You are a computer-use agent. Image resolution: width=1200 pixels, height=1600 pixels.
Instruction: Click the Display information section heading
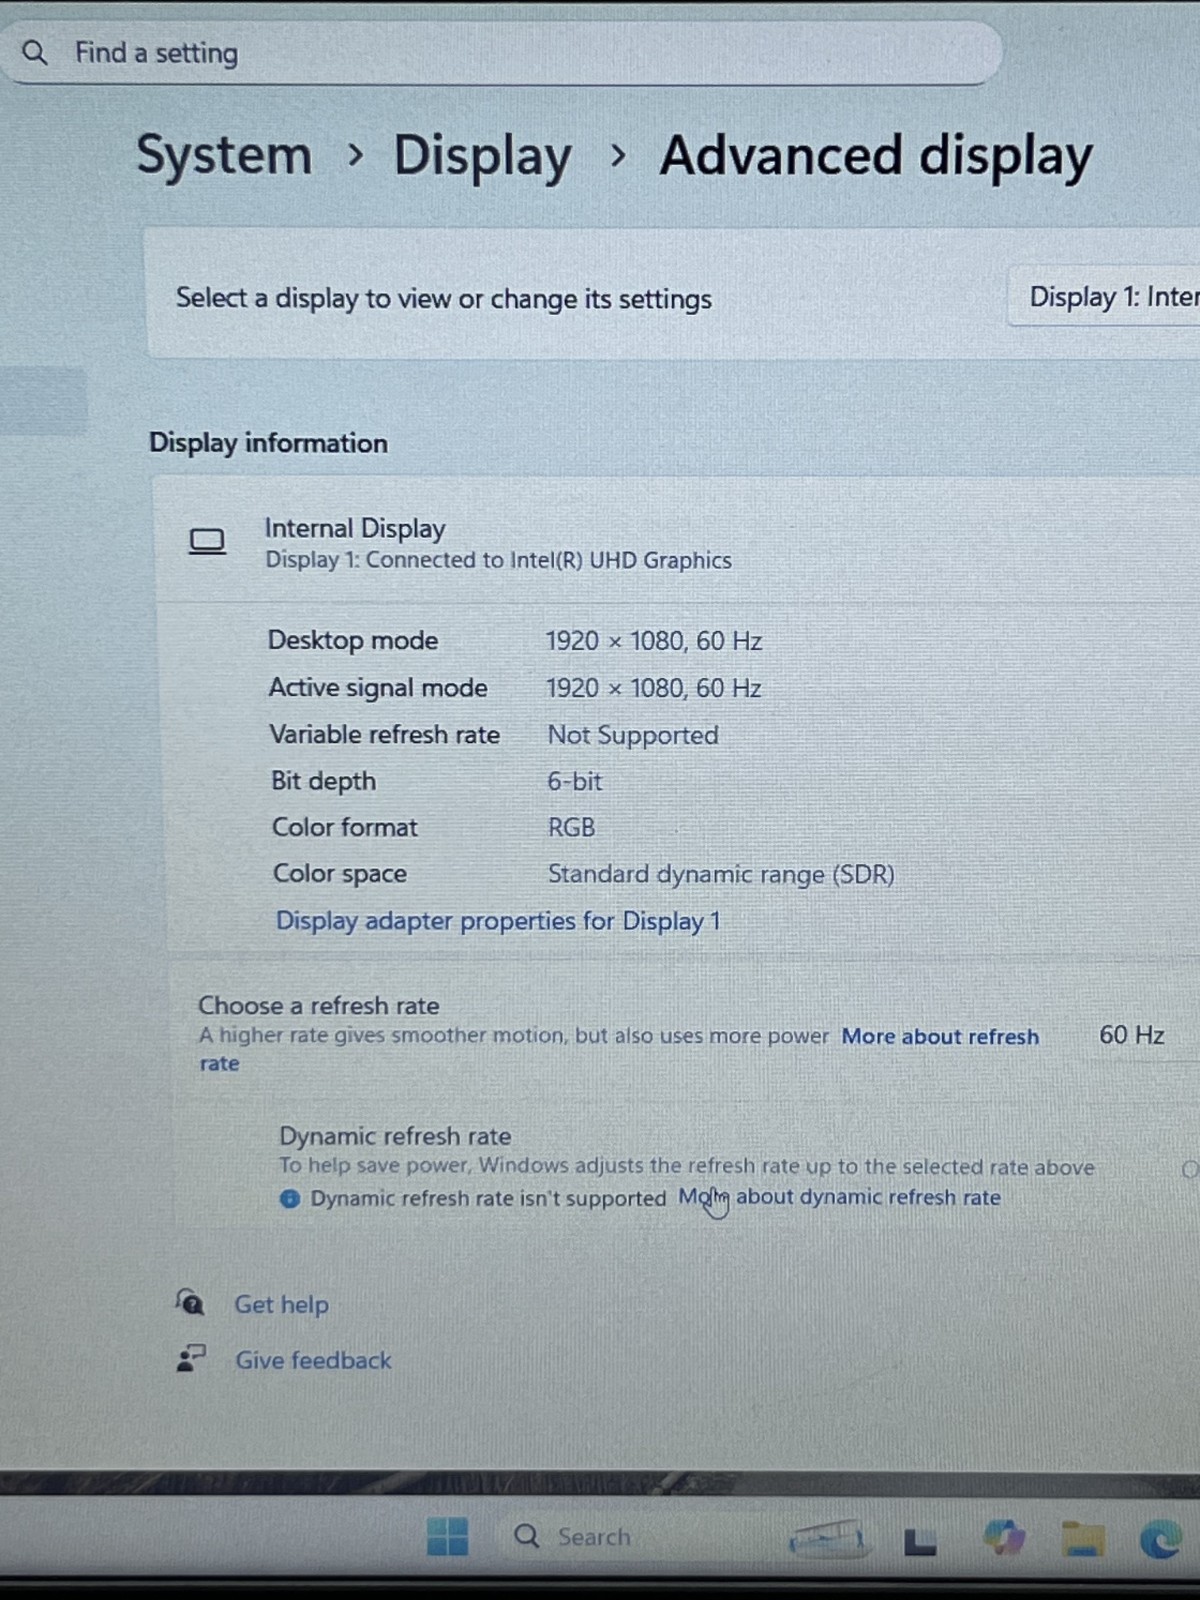point(268,443)
